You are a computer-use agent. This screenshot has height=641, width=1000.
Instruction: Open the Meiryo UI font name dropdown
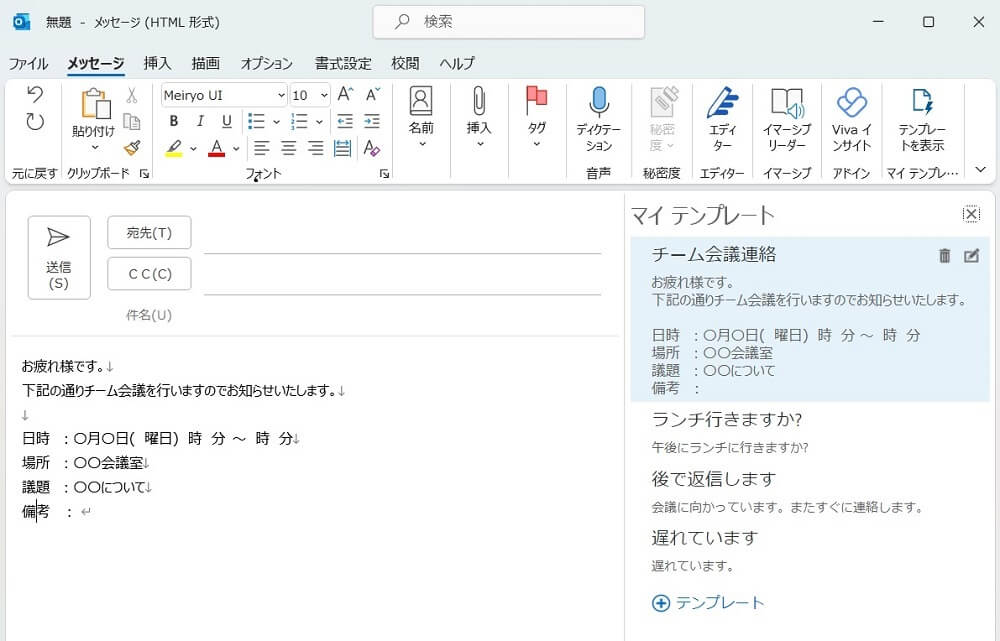[x=280, y=95]
